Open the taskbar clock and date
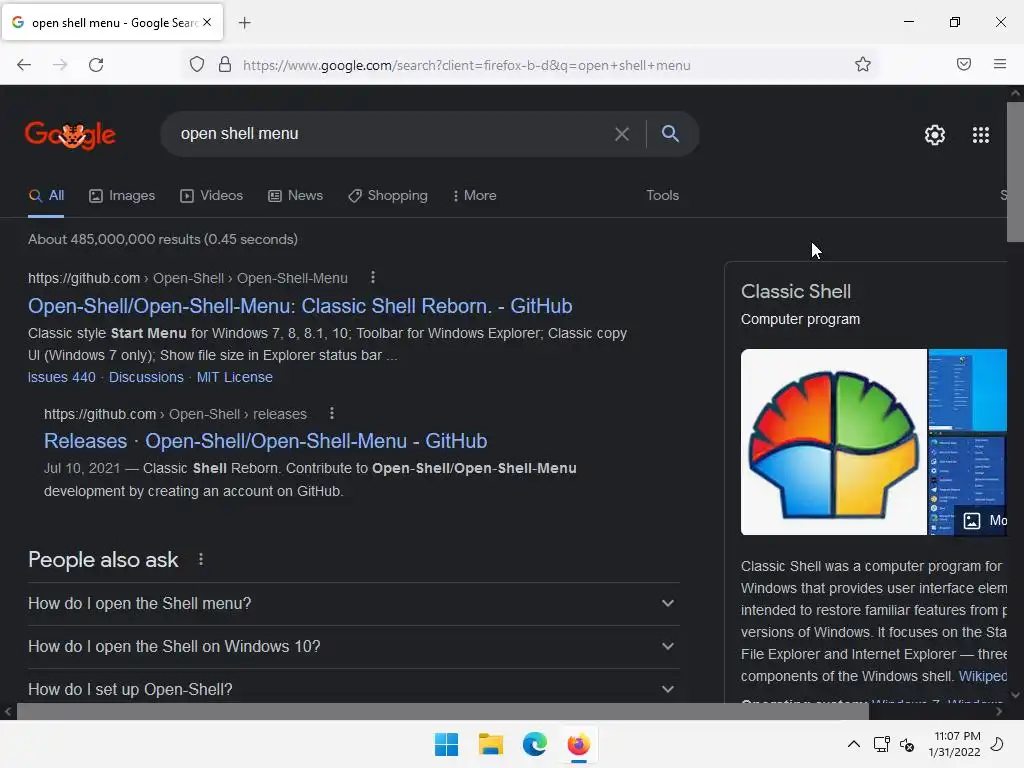This screenshot has height=768, width=1024. (x=954, y=744)
